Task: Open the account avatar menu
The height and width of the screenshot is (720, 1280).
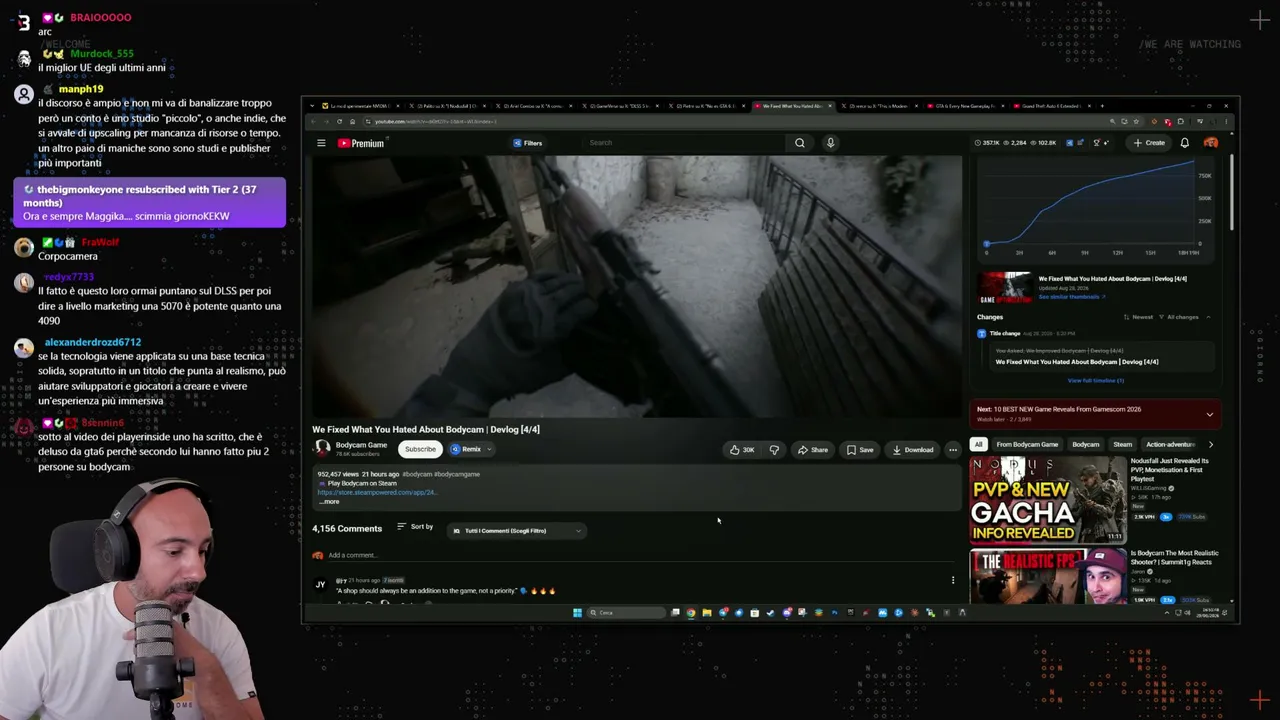Action: tap(1211, 143)
